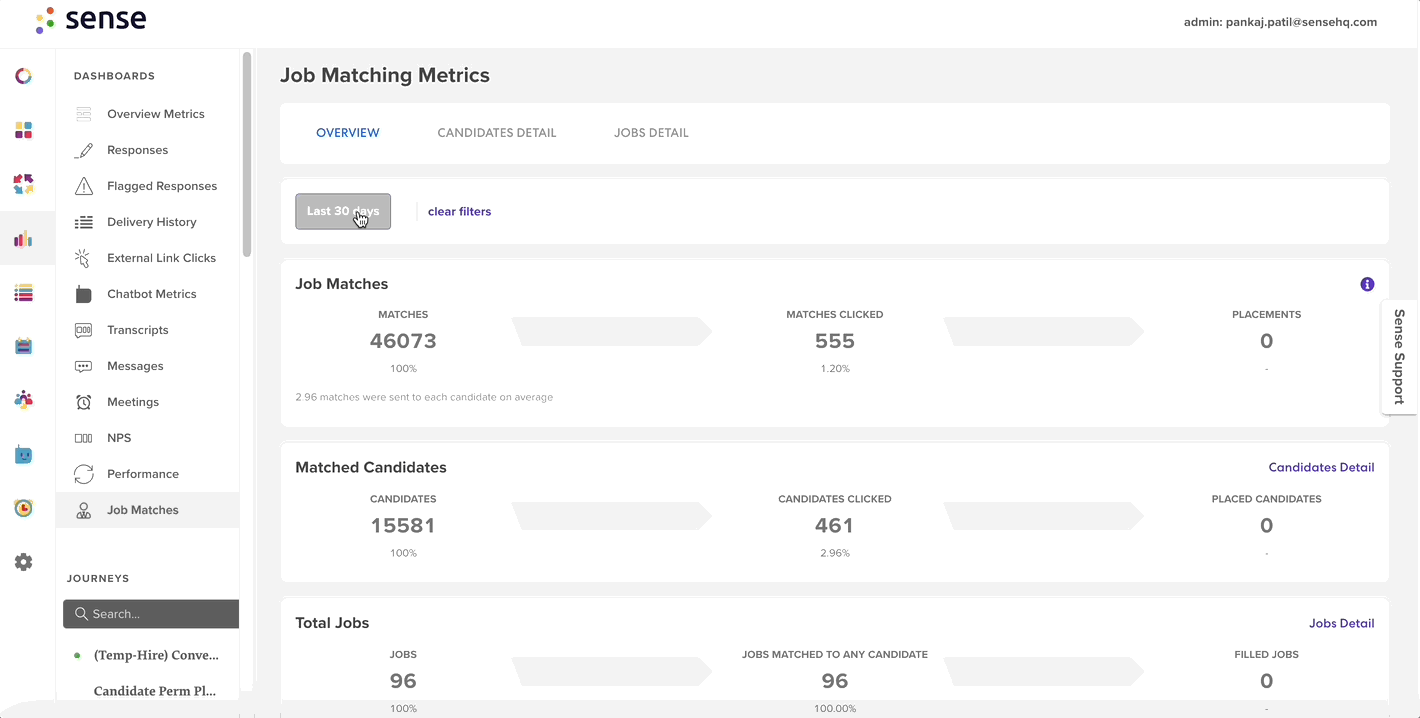
Task: Open the four colored squares rail icon
Action: point(24,130)
